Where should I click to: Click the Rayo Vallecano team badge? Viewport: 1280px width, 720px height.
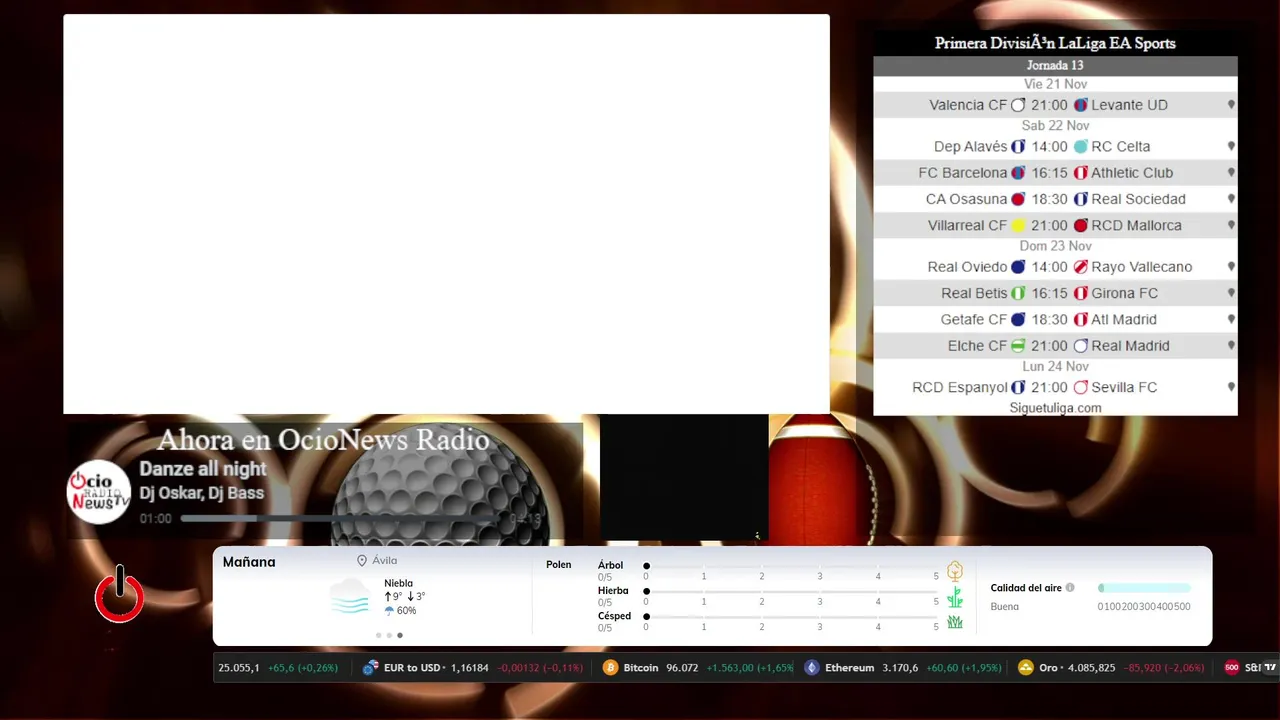point(1080,267)
